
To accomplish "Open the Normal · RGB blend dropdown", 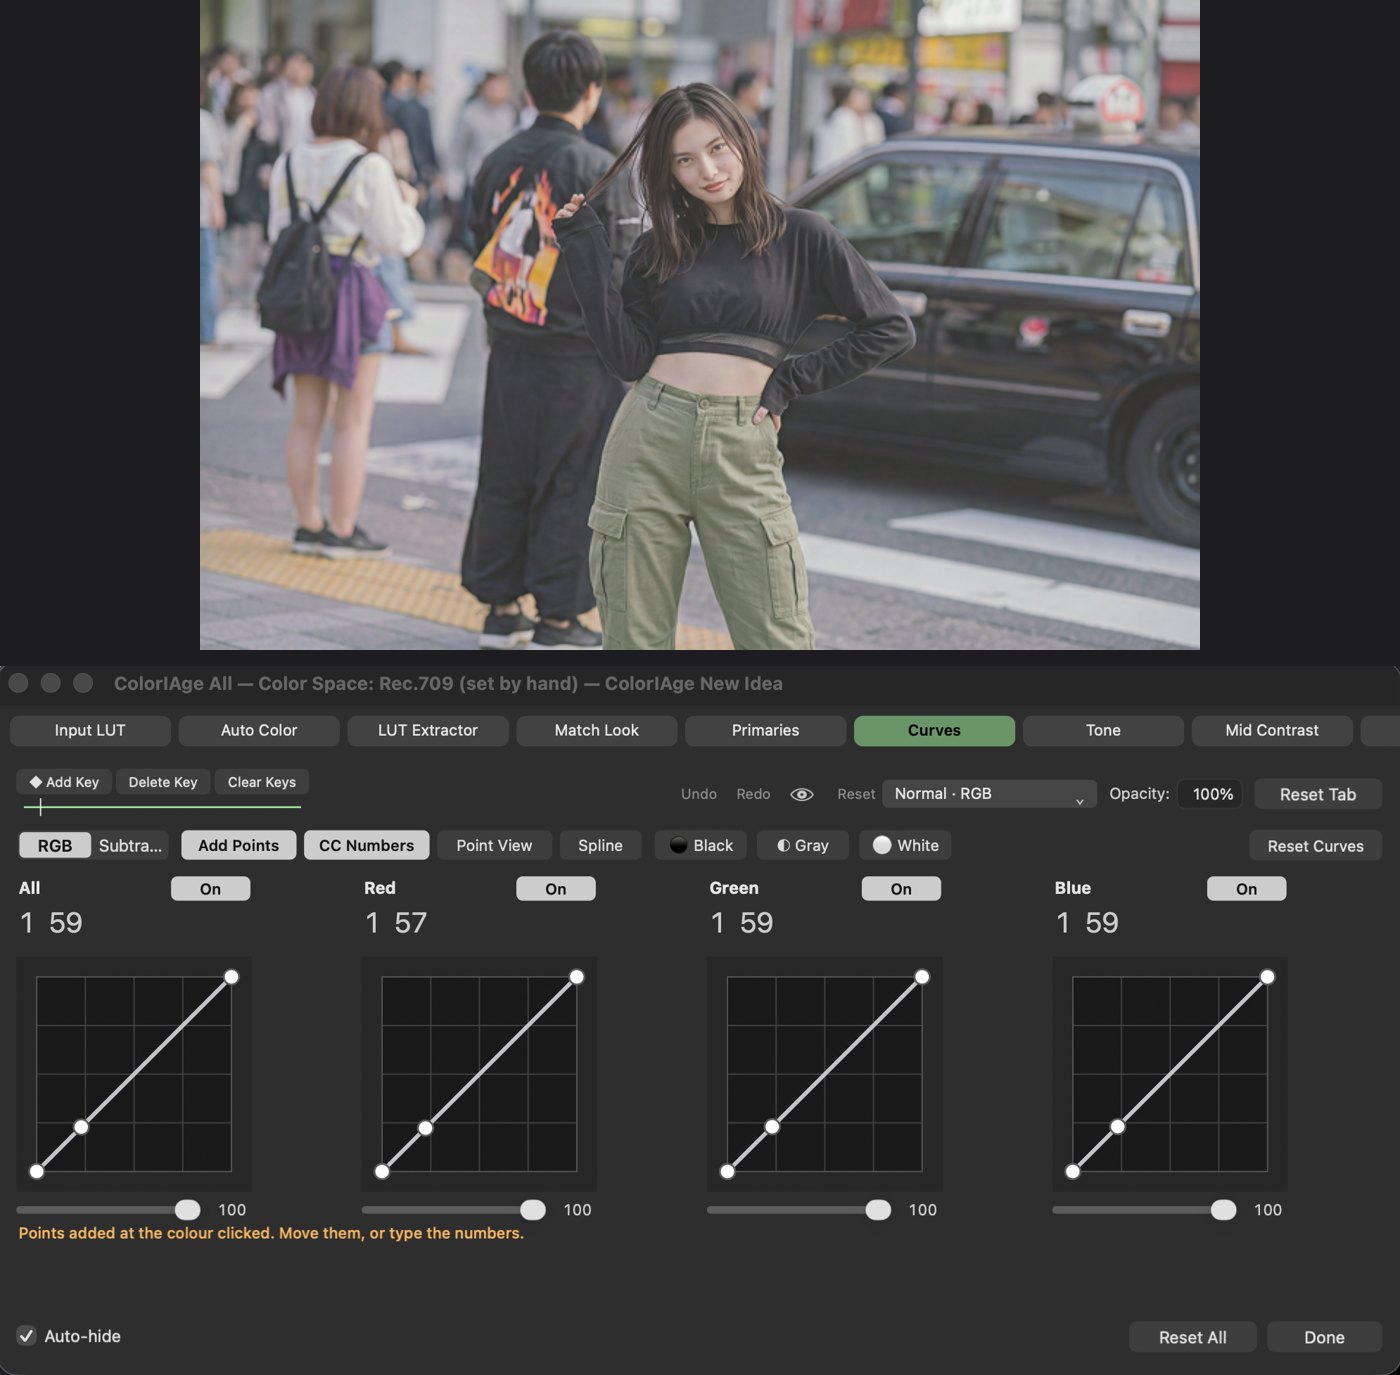I will pos(990,794).
